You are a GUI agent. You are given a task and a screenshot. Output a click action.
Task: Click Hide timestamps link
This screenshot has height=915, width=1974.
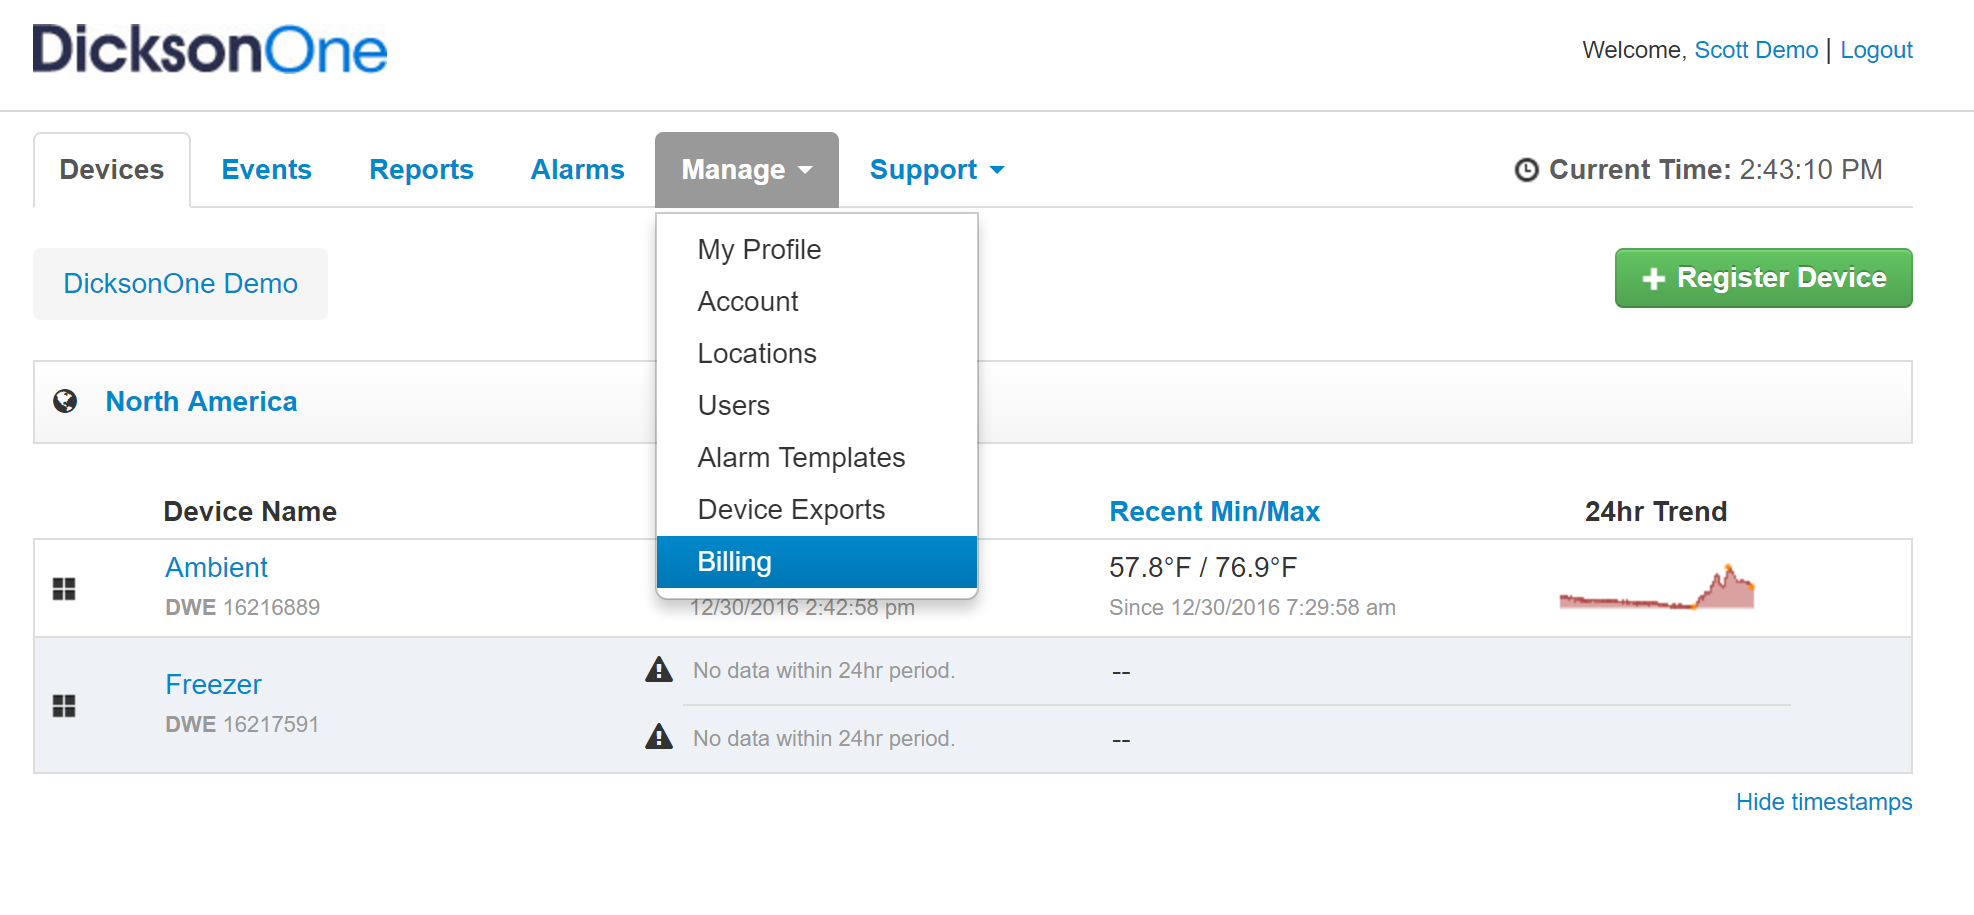[1824, 802]
